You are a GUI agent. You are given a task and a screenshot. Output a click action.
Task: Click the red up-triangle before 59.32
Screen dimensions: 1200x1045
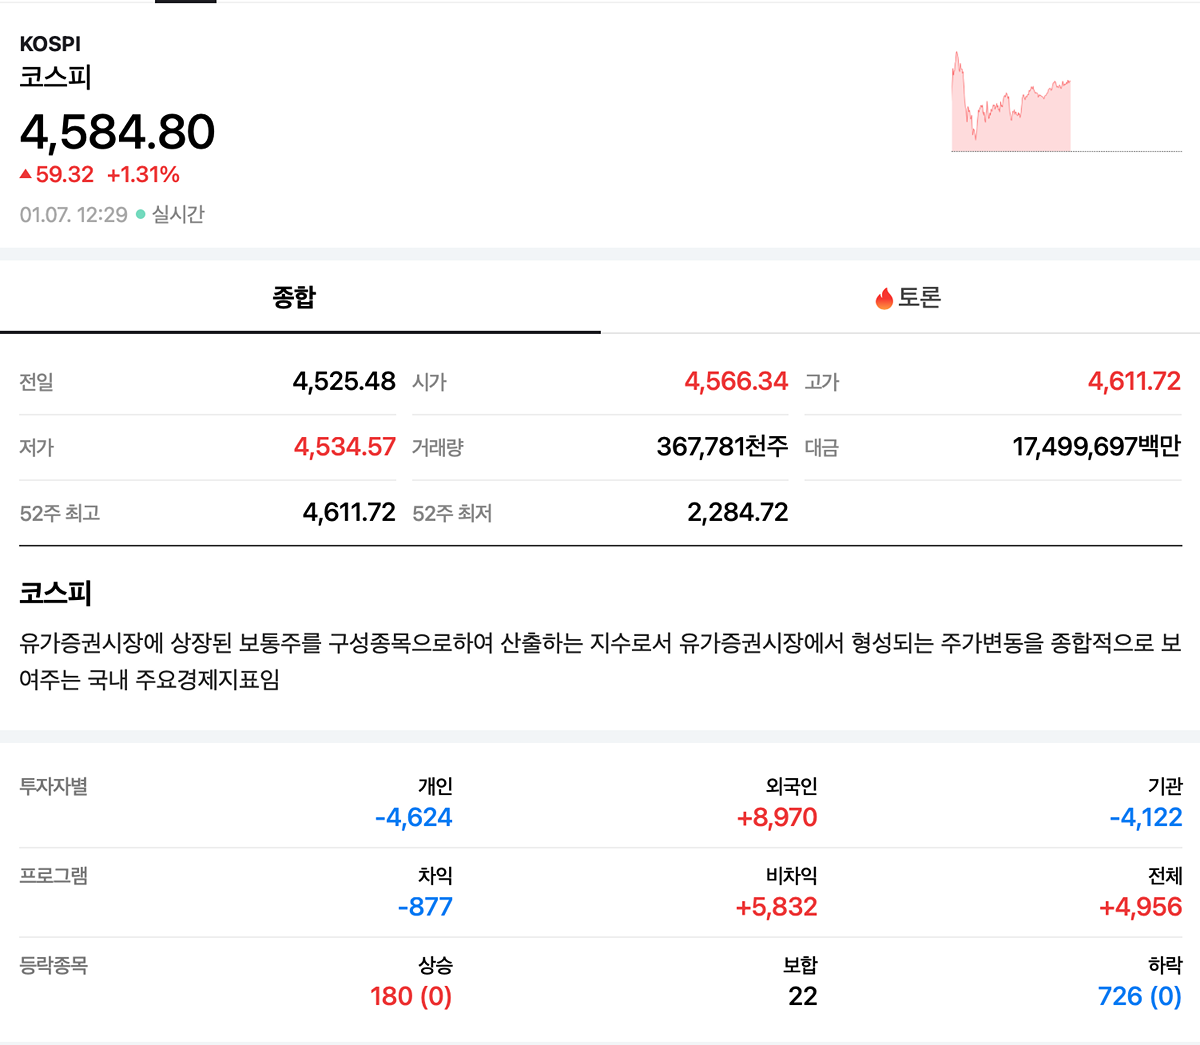(26, 175)
